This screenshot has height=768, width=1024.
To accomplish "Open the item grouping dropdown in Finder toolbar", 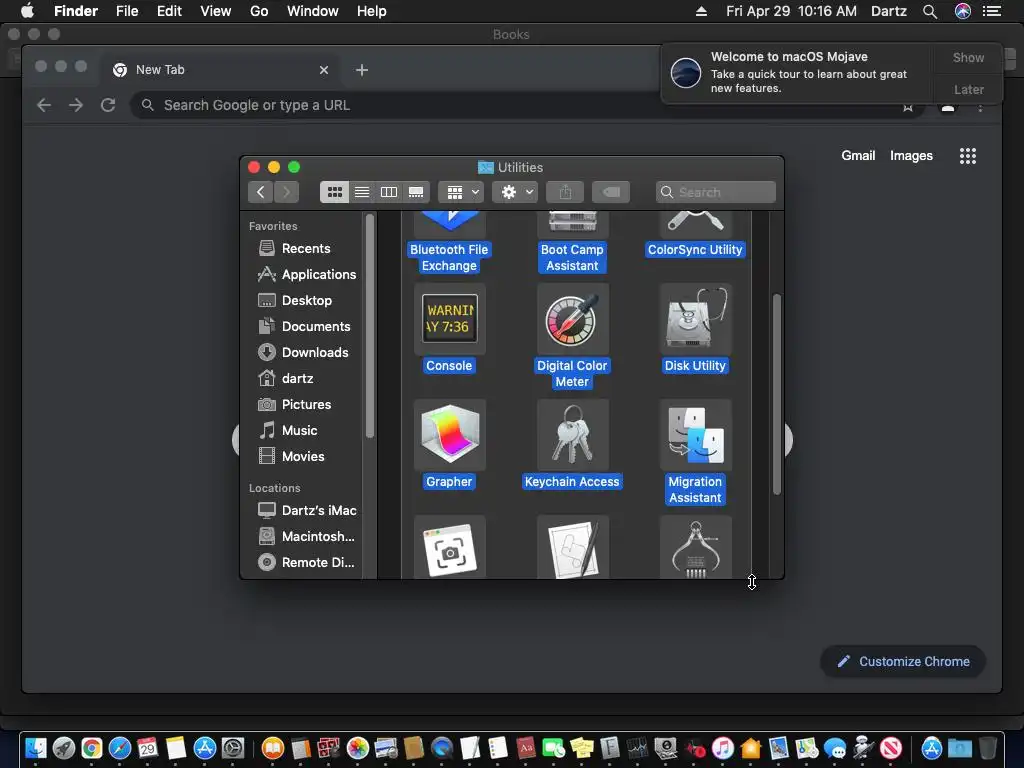I will pos(461,192).
